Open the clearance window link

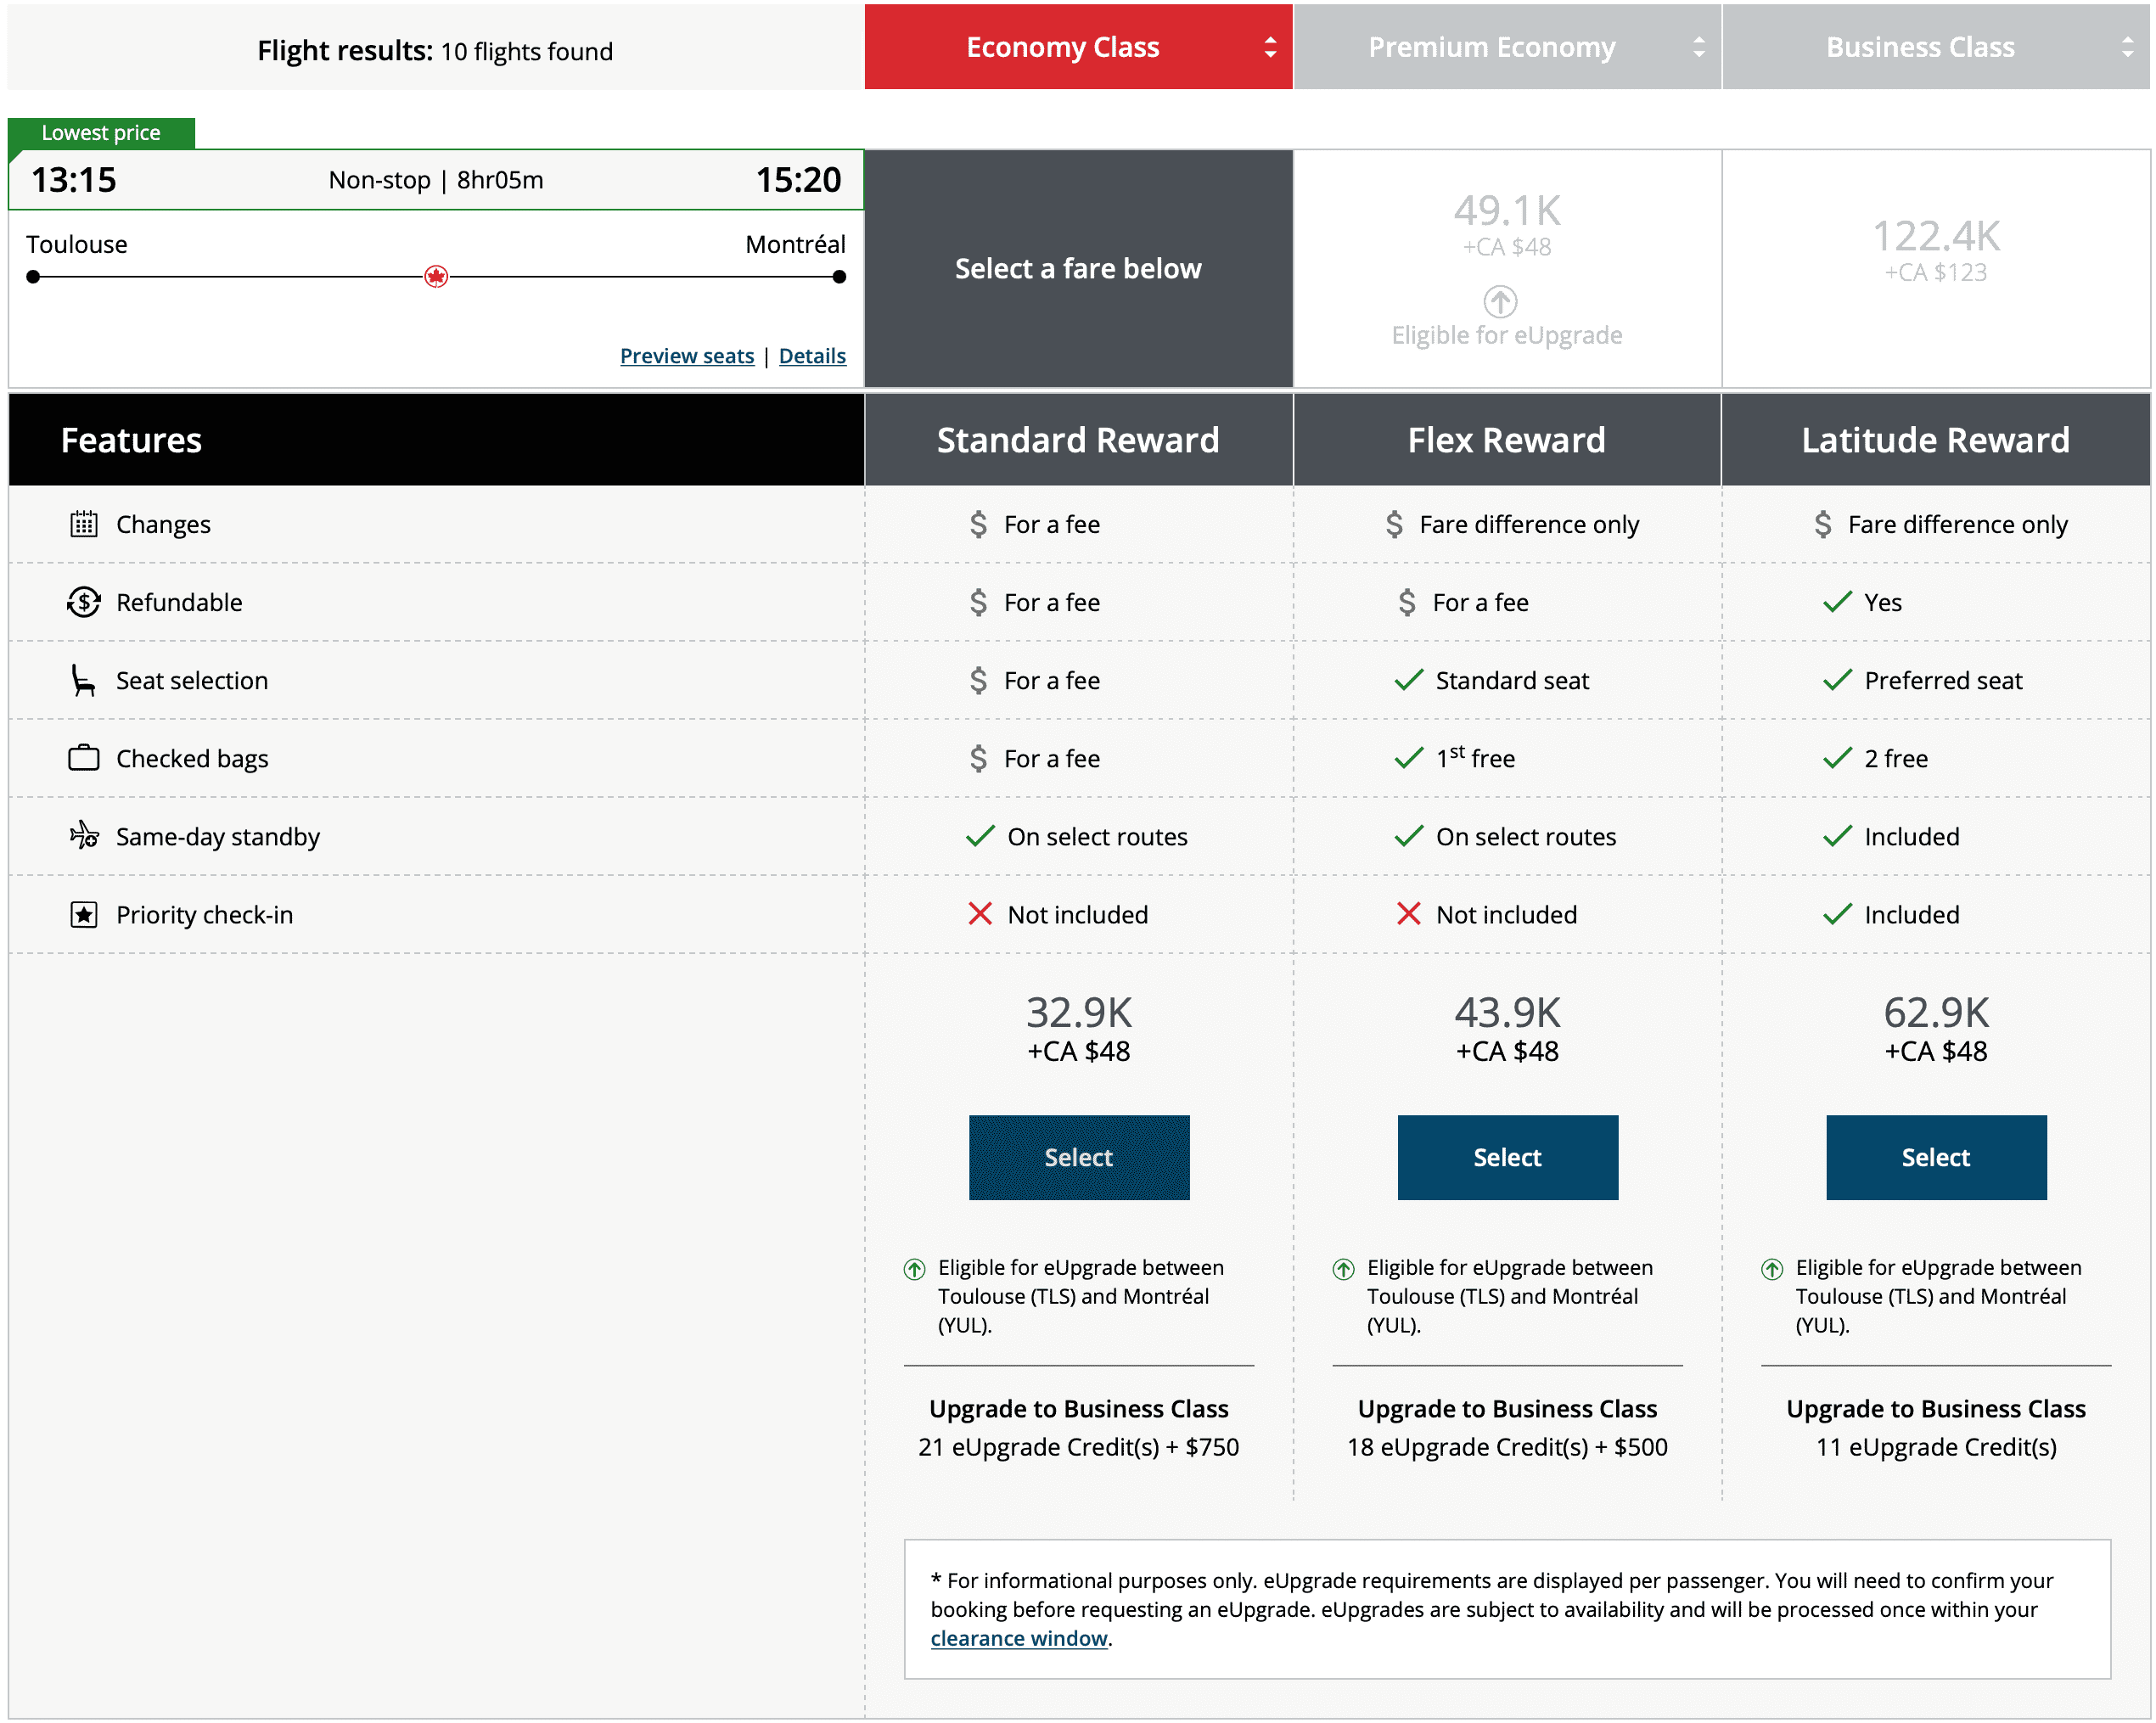coord(1019,1638)
